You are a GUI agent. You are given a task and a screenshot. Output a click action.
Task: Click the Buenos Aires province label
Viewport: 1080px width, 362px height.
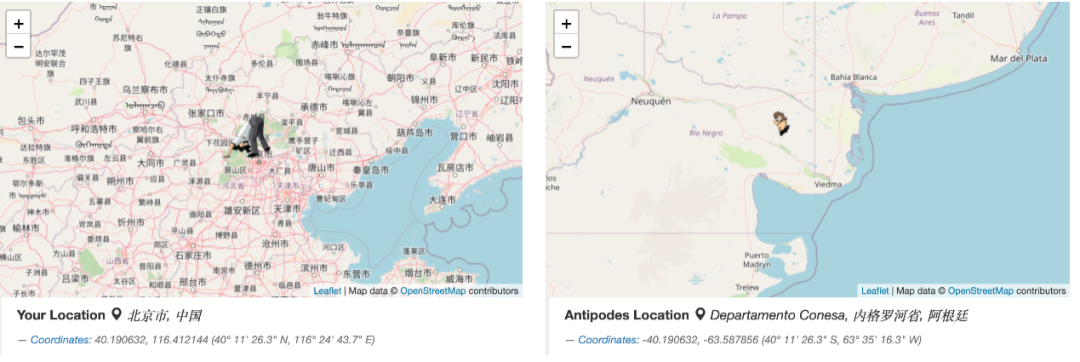(x=926, y=18)
